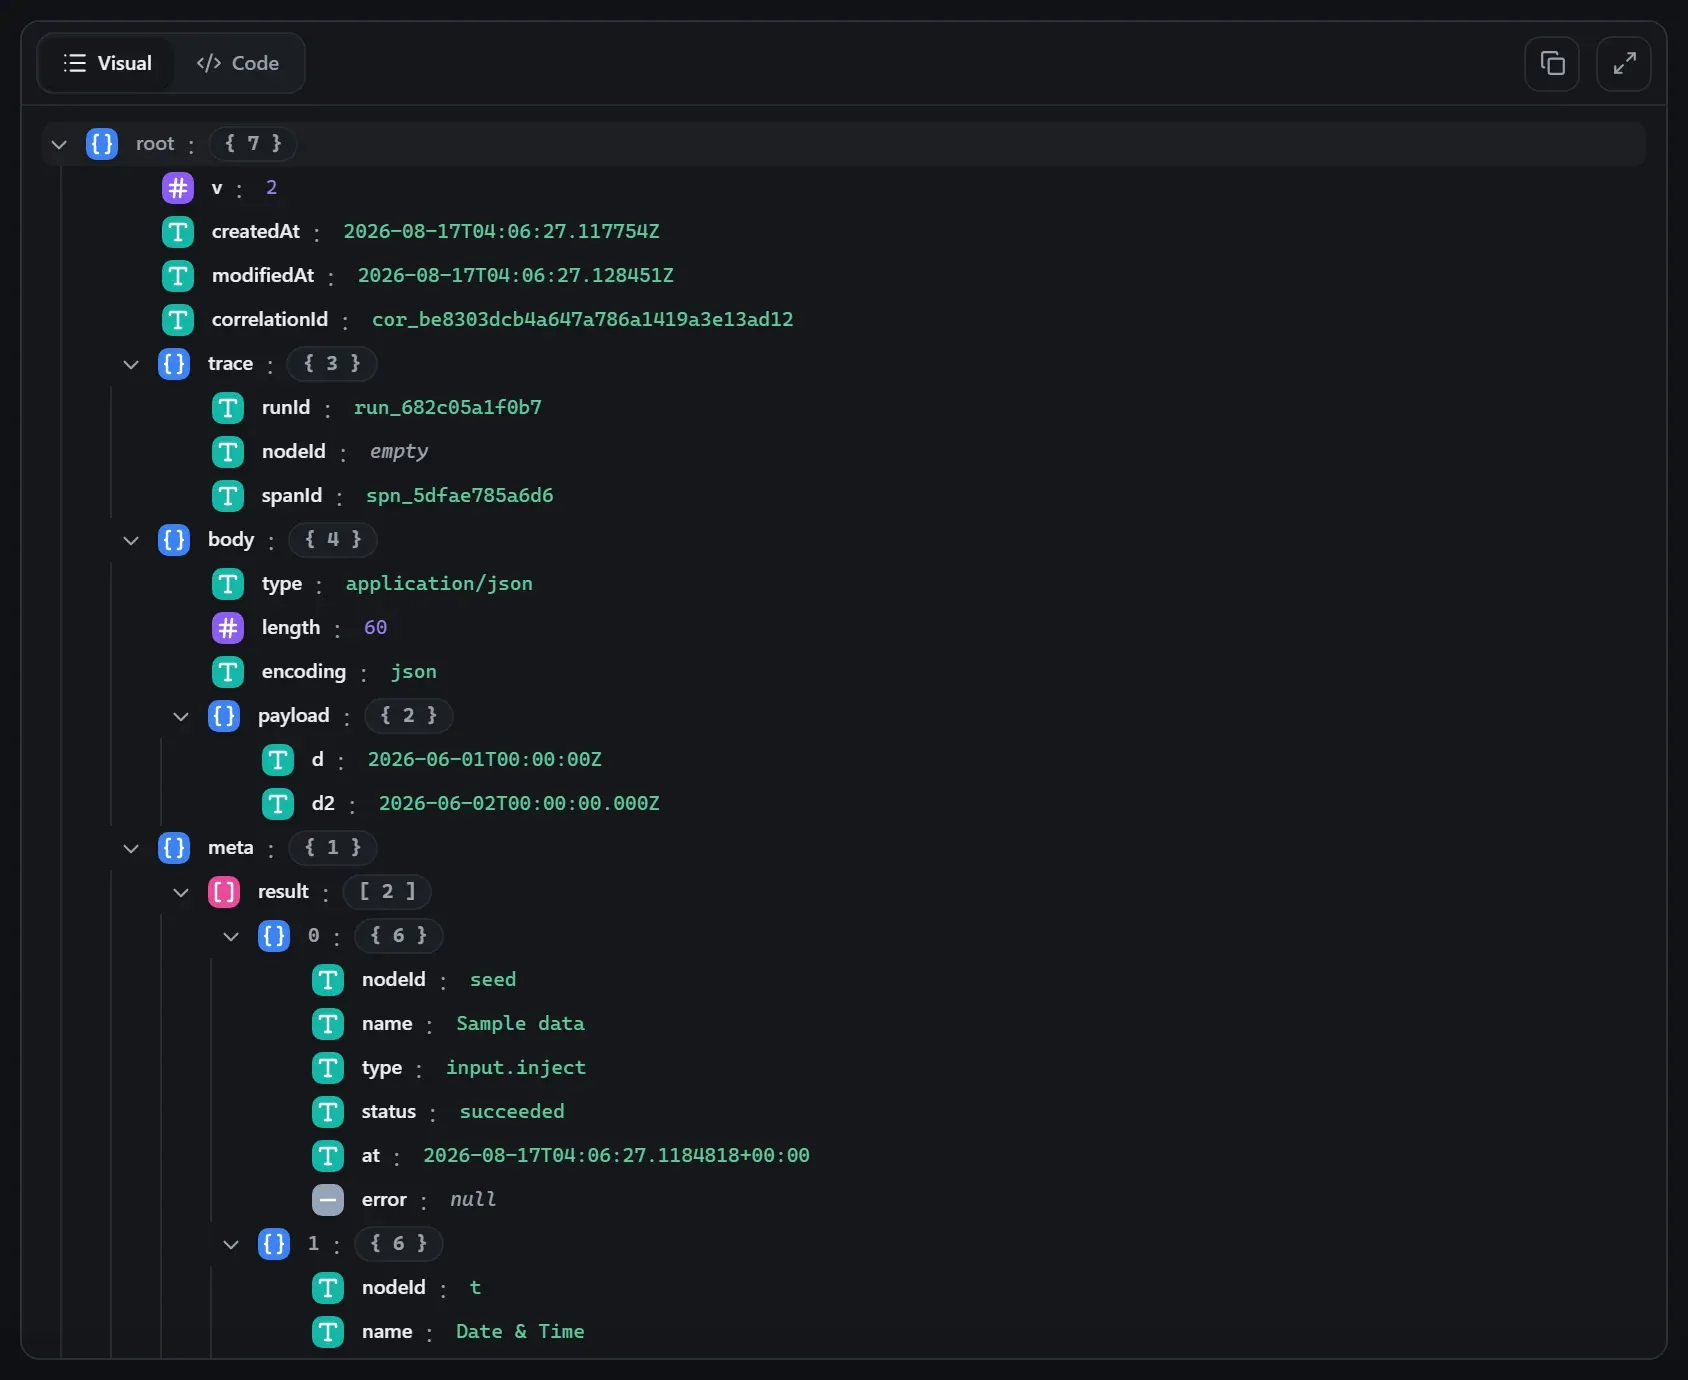Click the object icon beside trace
This screenshot has height=1380, width=1688.
tap(174, 364)
